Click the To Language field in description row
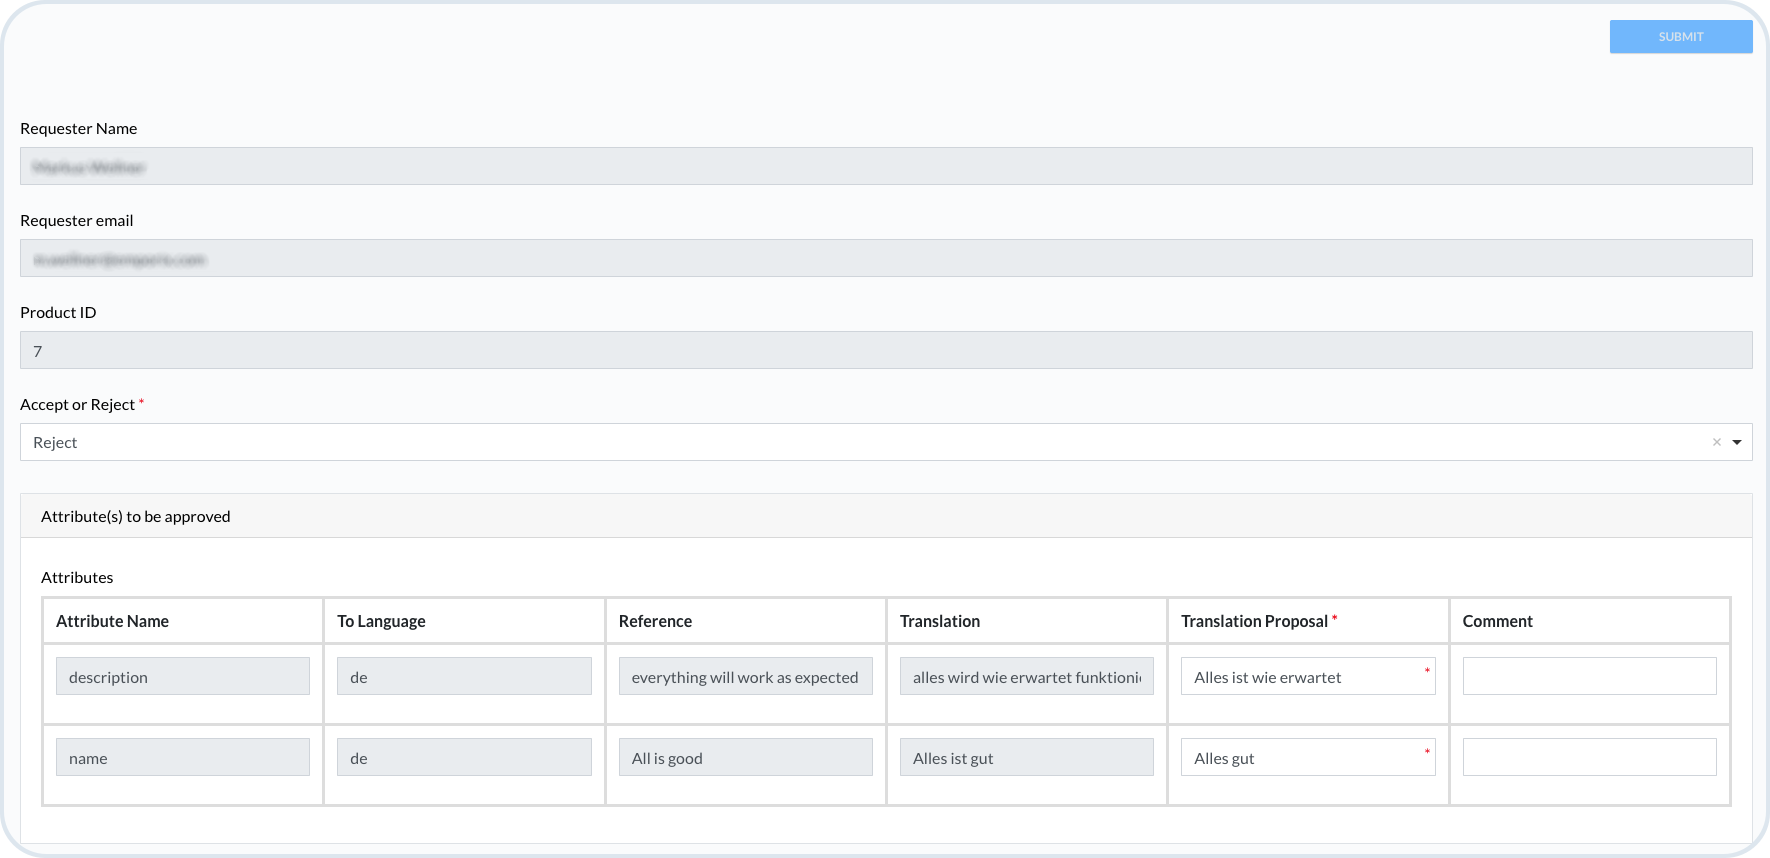Image resolution: width=1770 pixels, height=858 pixels. [x=464, y=677]
